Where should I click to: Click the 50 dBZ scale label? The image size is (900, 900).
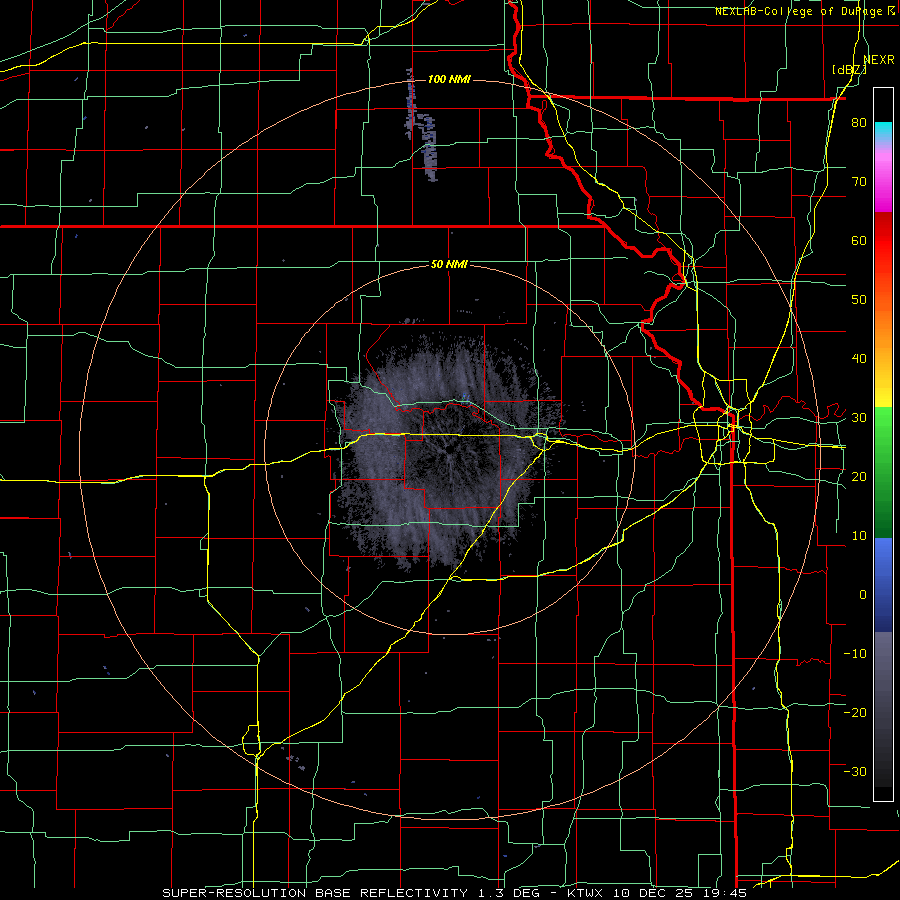(x=859, y=300)
